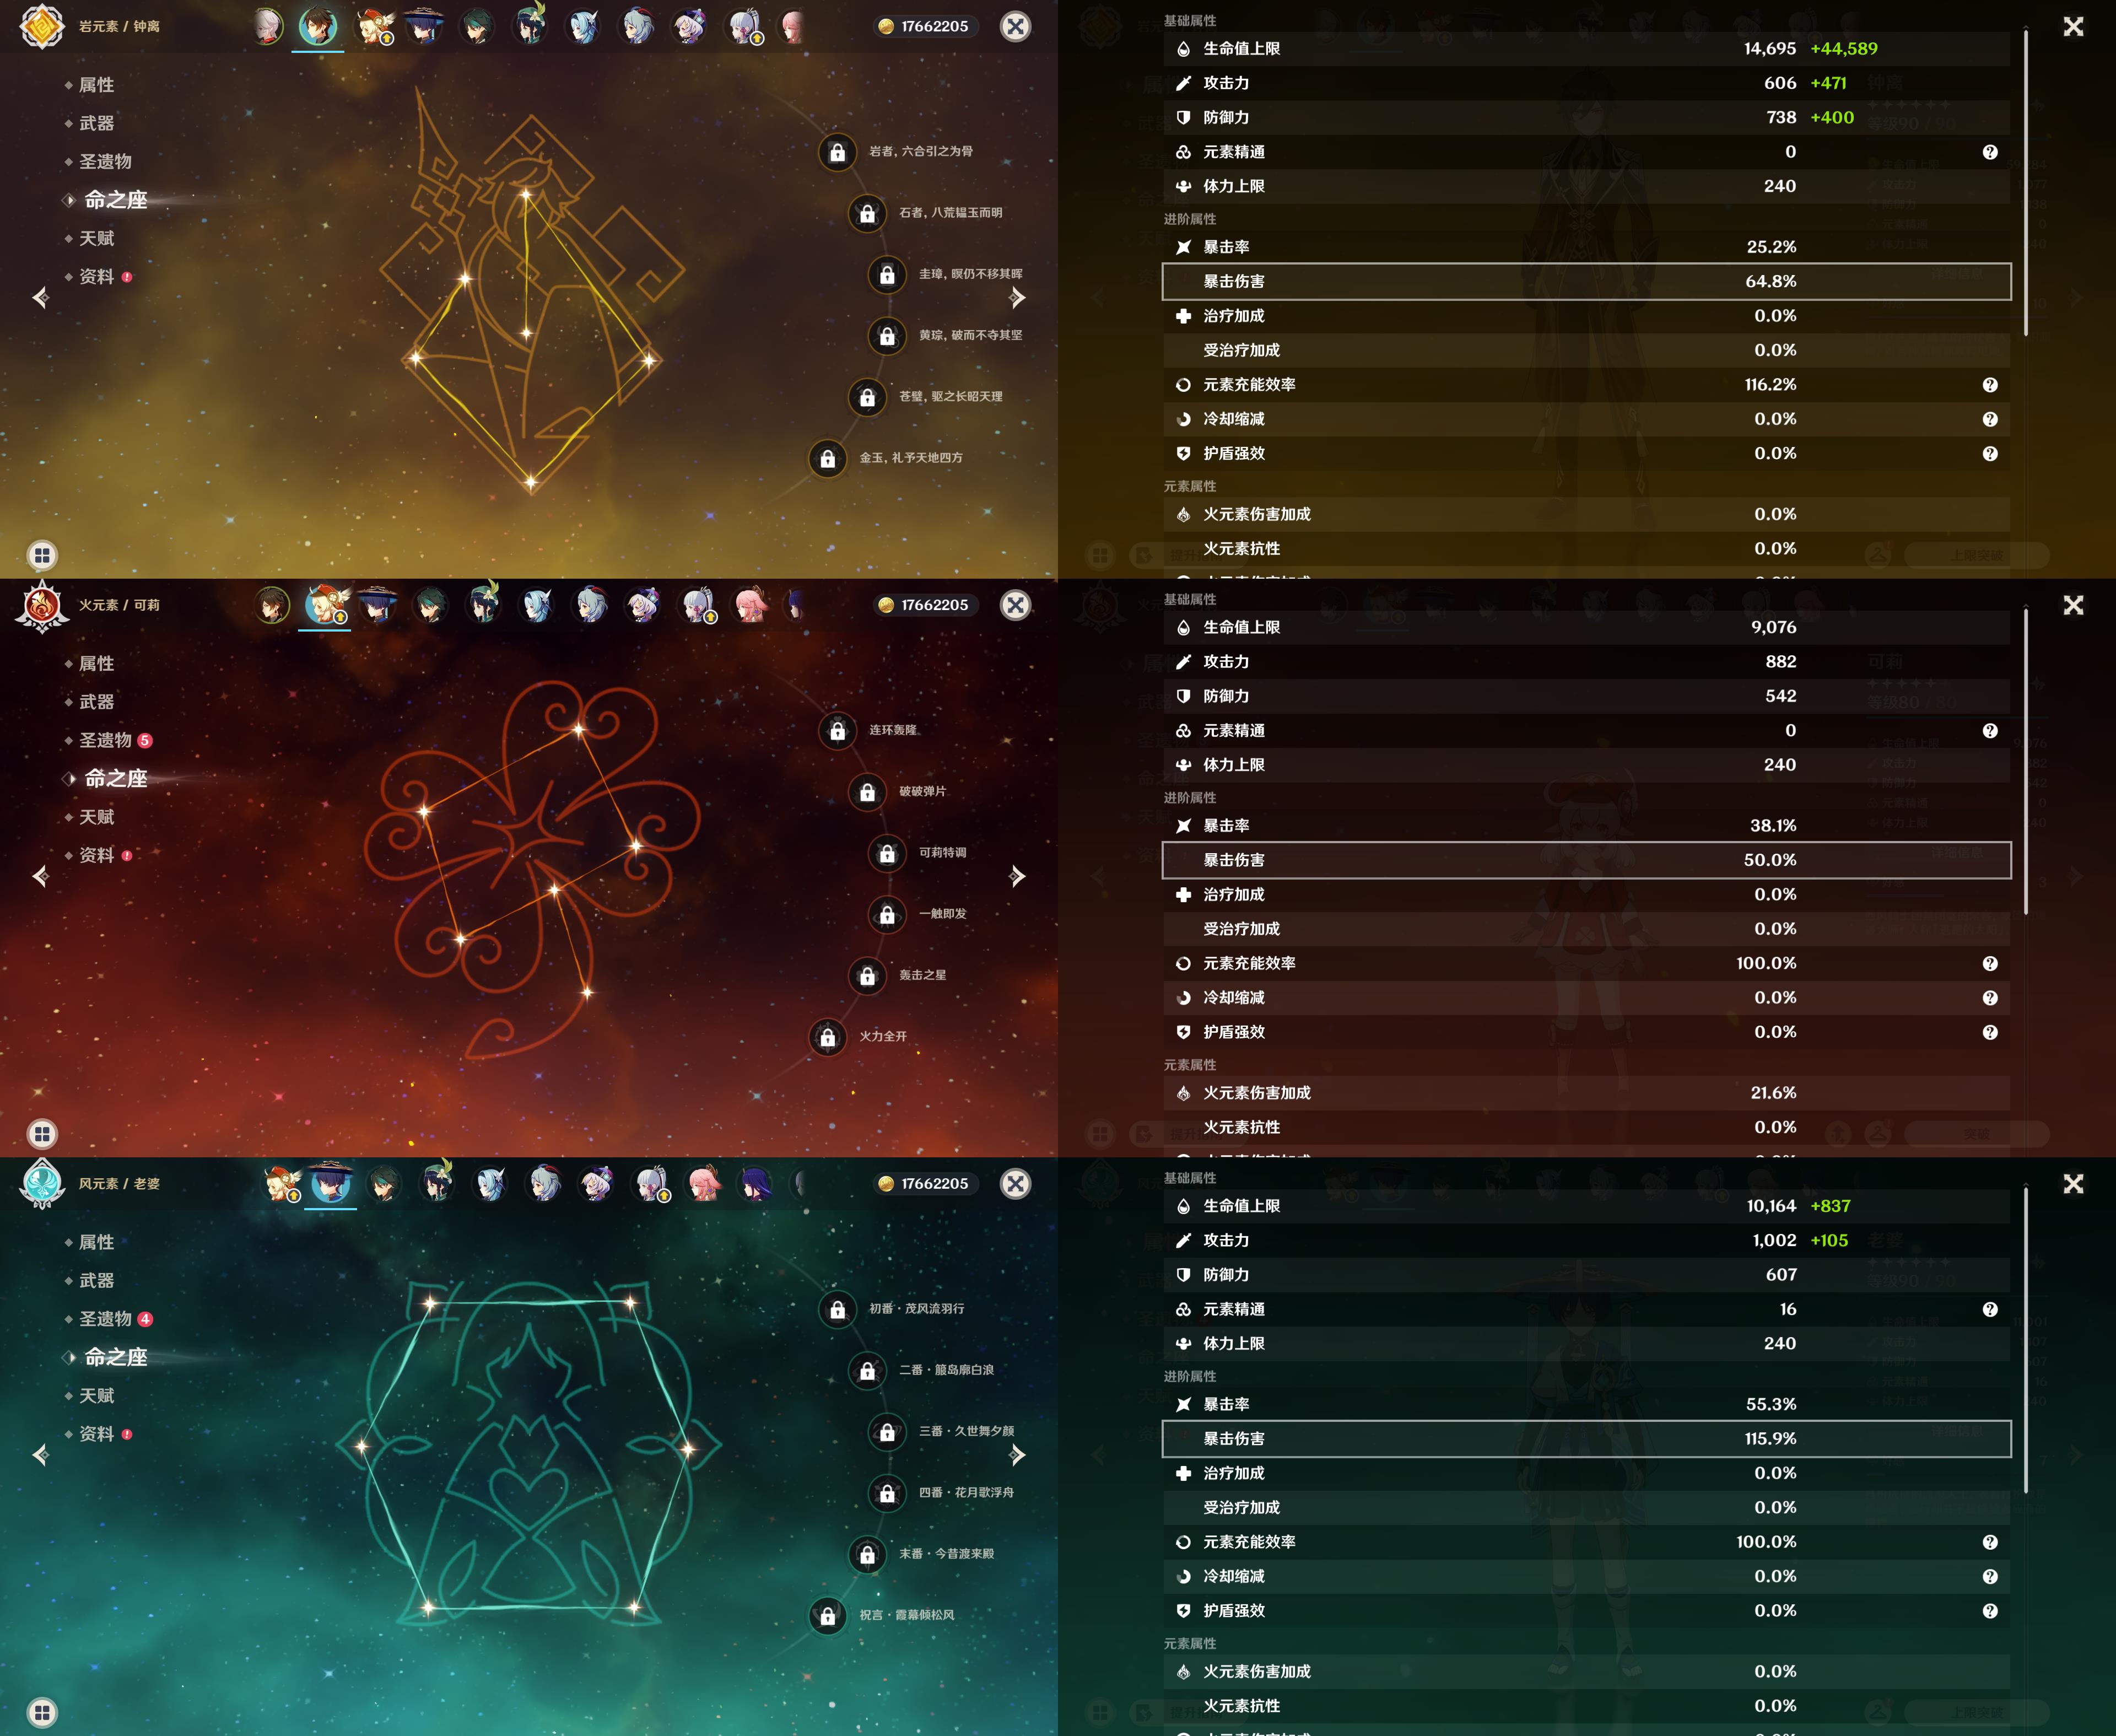Switch to 武器 on 钟离's screen
Screen dimensions: 2116x1736
[96, 123]
